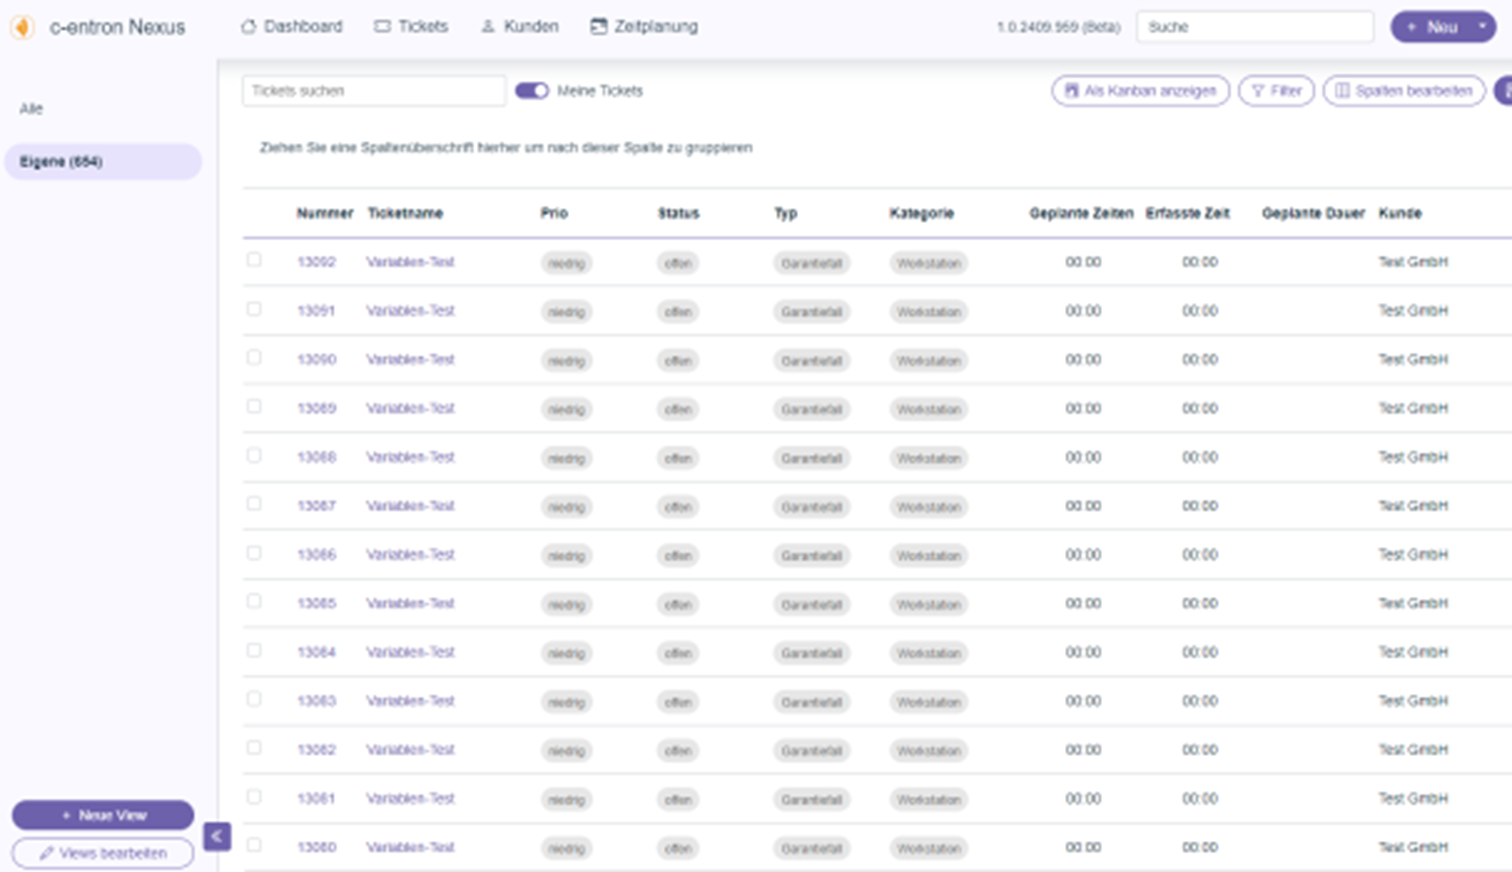Open the Filter options
The height and width of the screenshot is (872, 1512).
pyautogui.click(x=1276, y=91)
